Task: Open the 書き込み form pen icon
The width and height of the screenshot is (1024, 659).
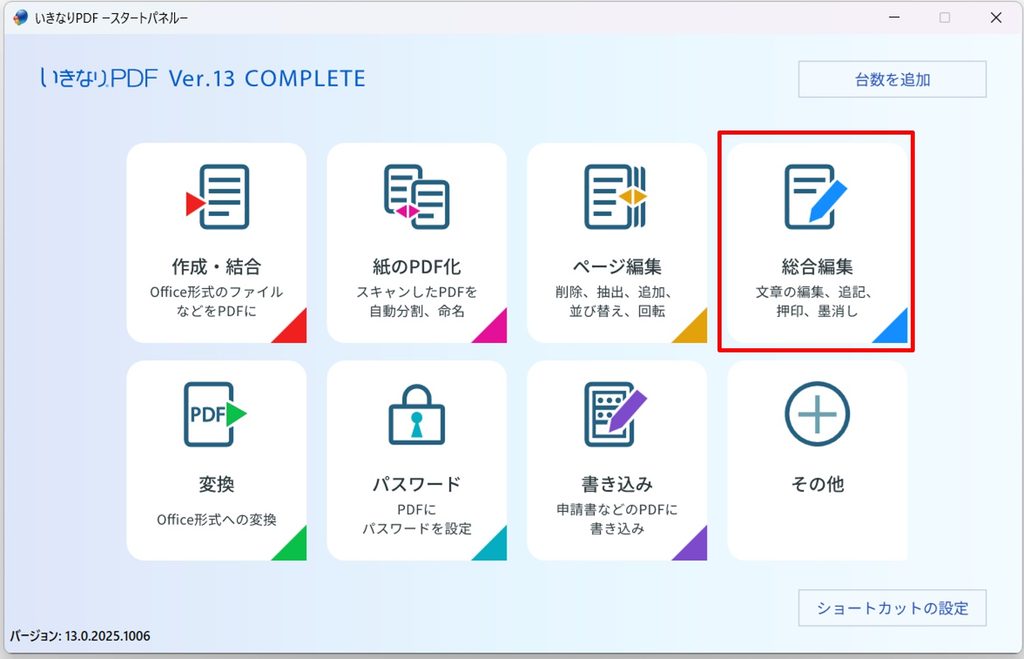Action: tap(616, 414)
